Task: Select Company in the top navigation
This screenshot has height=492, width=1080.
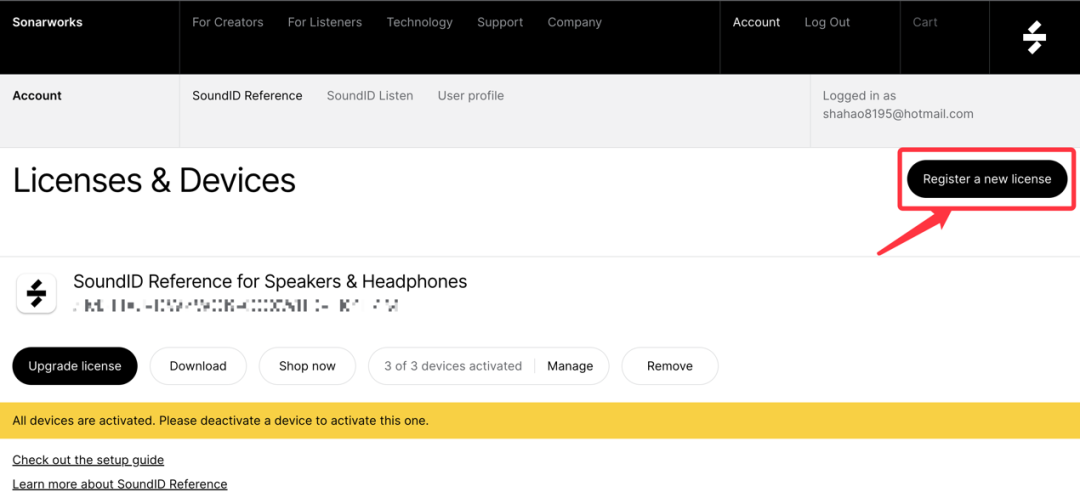Action: [574, 22]
